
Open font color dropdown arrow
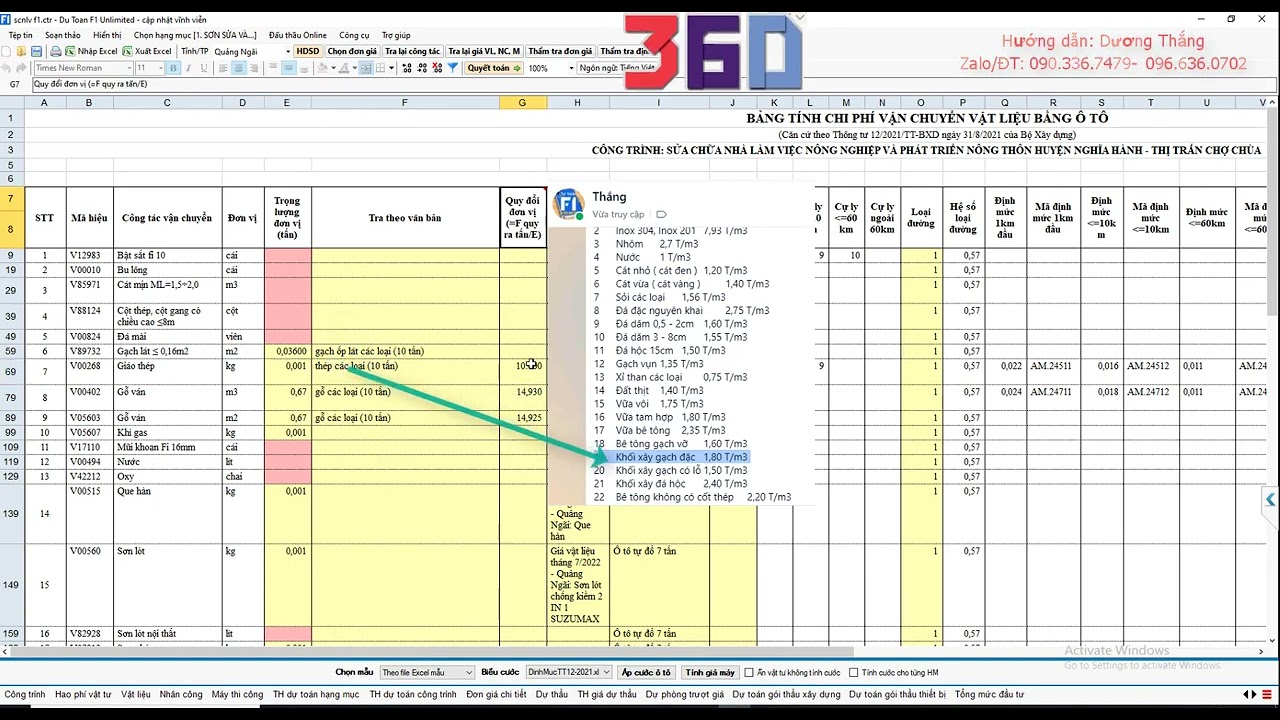click(355, 68)
